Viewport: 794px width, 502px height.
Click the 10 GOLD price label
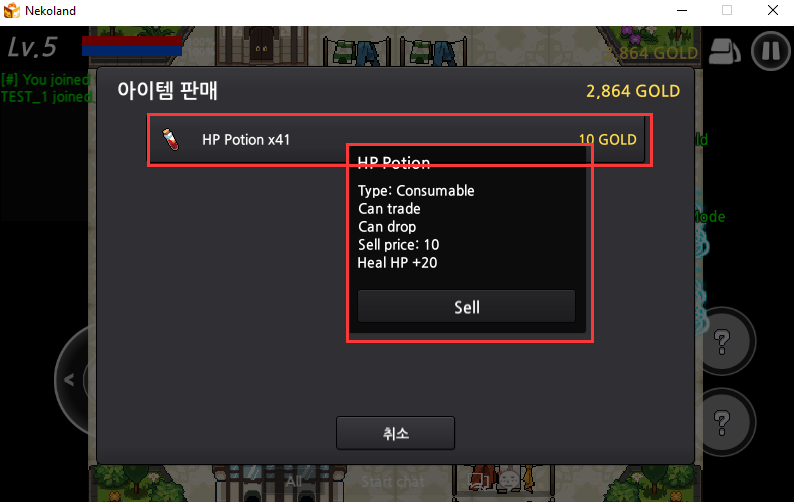click(x=608, y=139)
